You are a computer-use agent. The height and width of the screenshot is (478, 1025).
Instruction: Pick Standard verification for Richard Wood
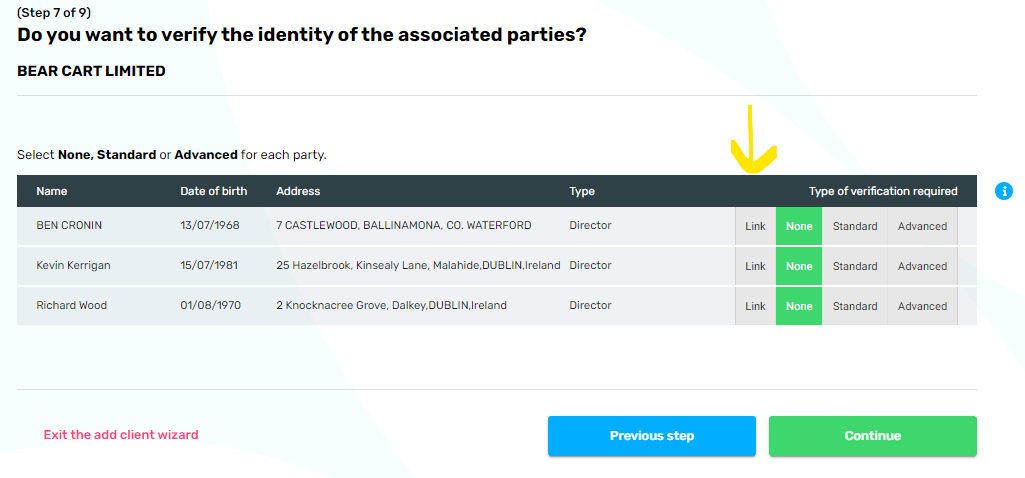click(855, 306)
